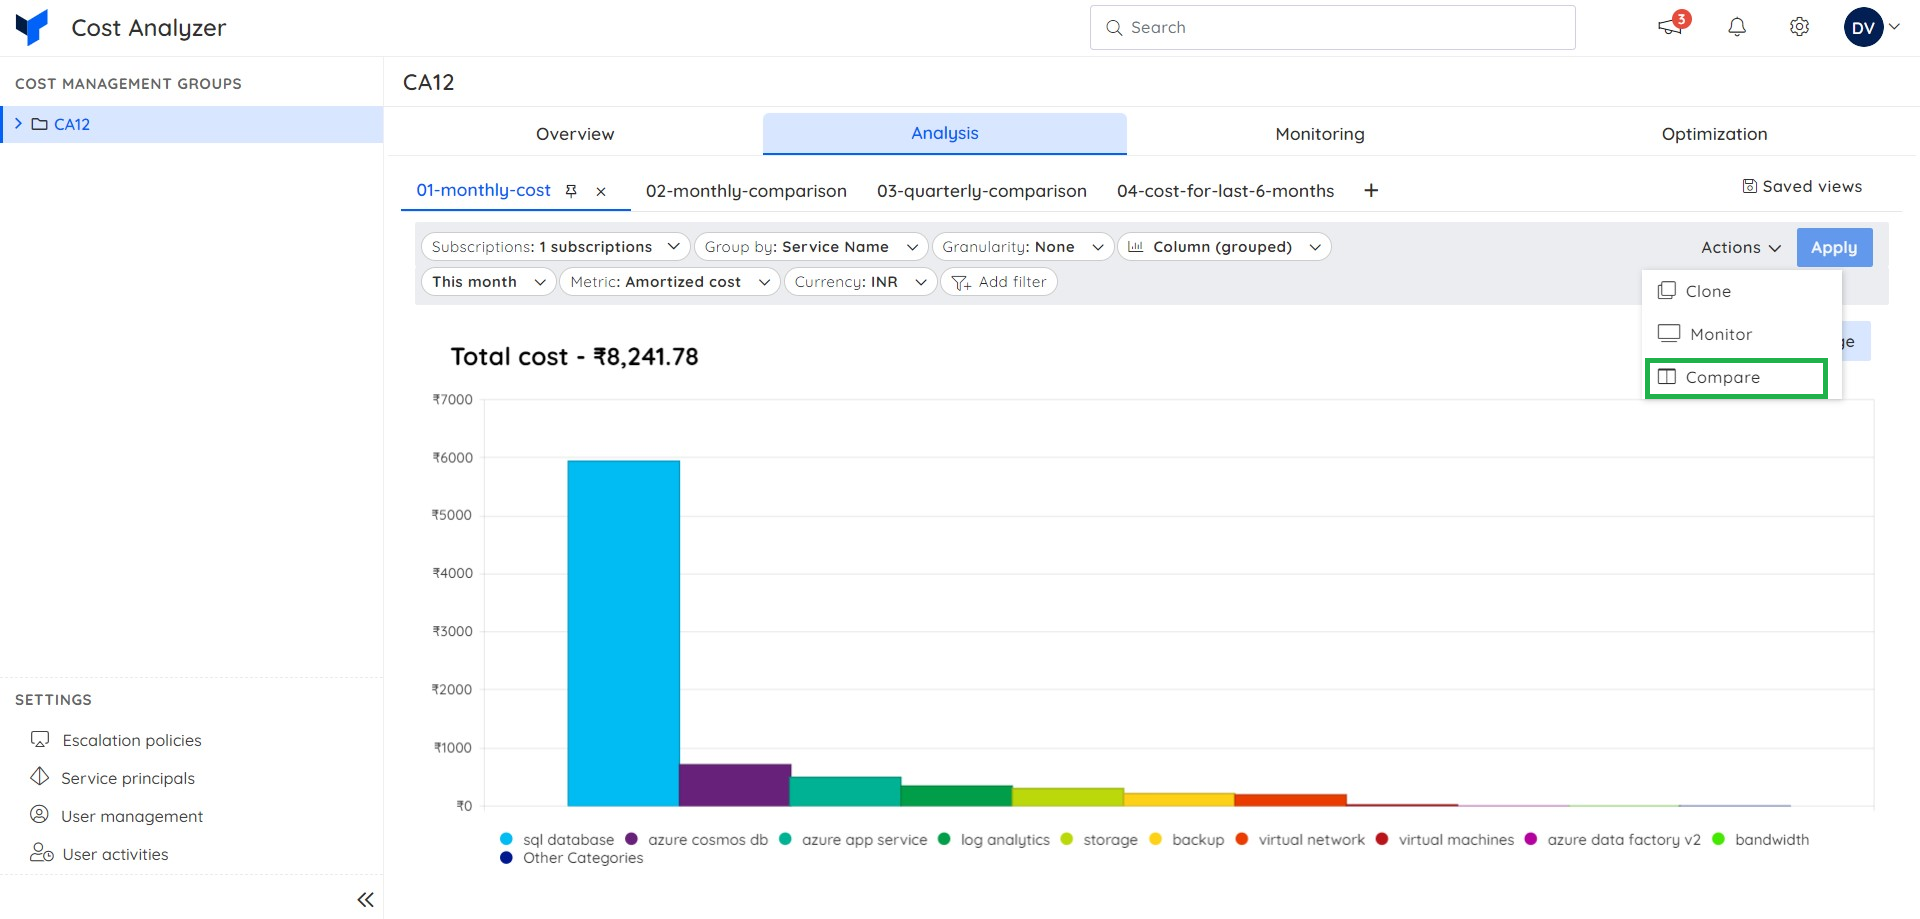Toggle storage legend swatch
Screen dimensions: 1920x919
click(1067, 839)
